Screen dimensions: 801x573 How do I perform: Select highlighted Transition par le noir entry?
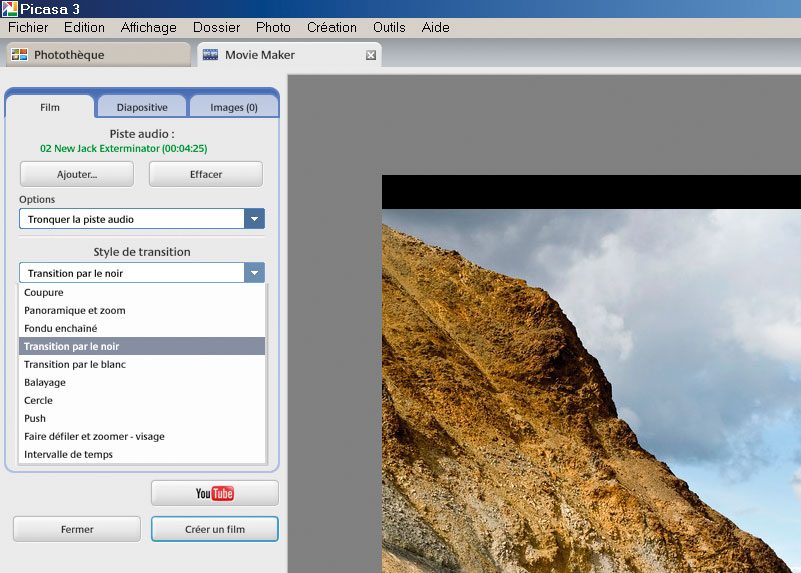[142, 346]
